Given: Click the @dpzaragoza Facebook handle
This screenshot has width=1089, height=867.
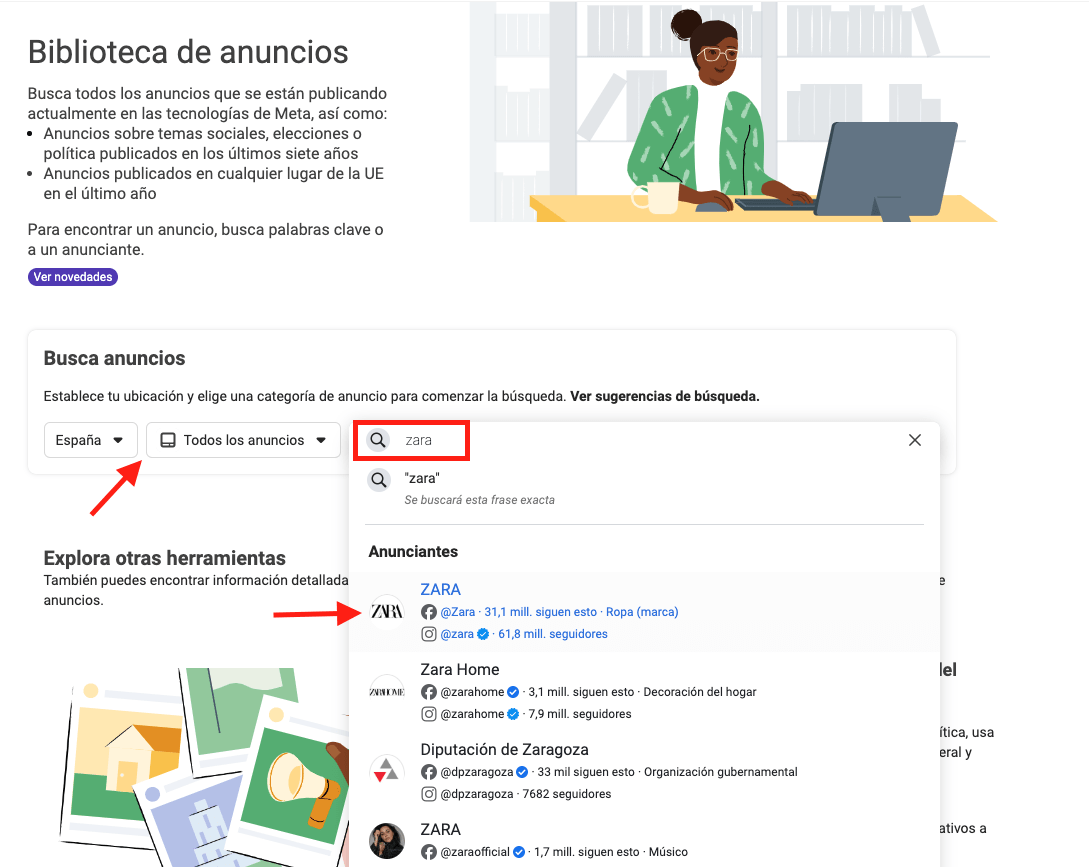Looking at the screenshot, I should pos(477,772).
